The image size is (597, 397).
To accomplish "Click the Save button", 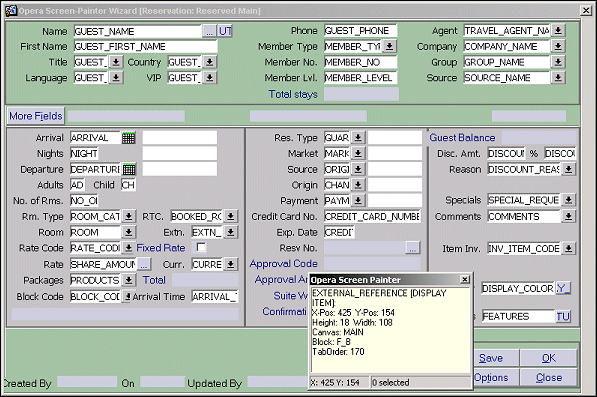I will click(490, 358).
